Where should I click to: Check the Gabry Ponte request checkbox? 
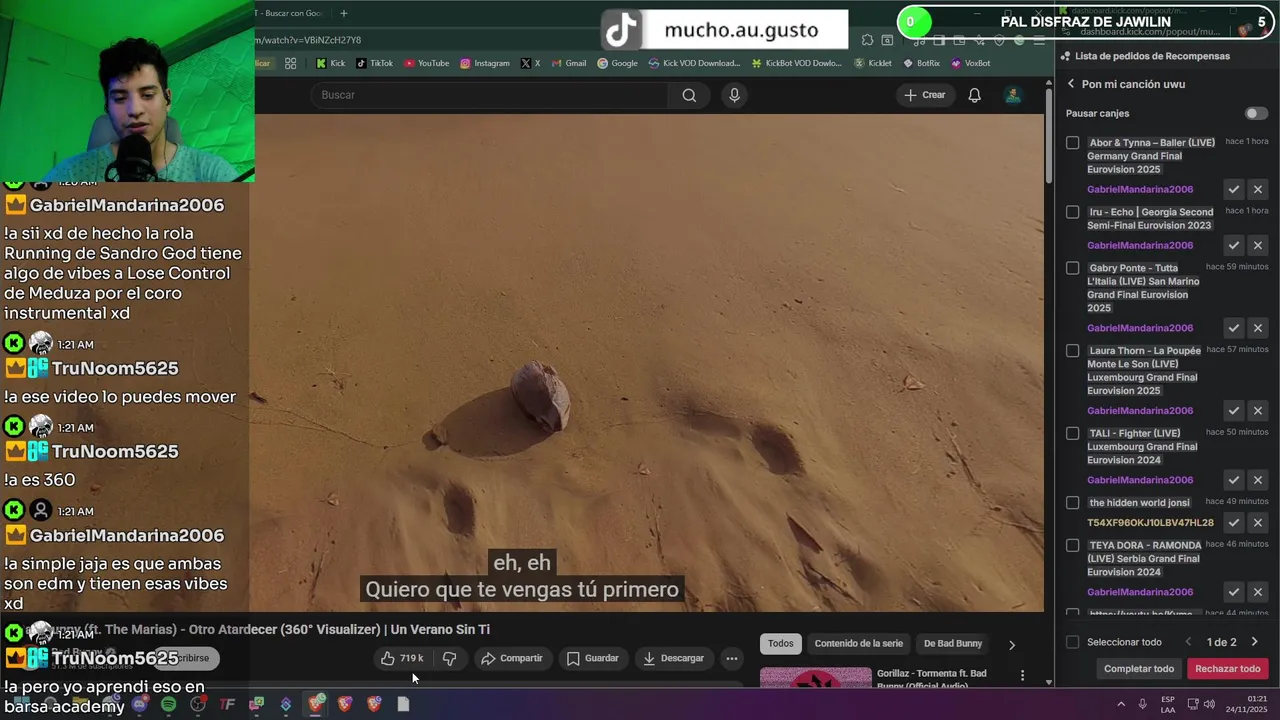[x=1073, y=268]
